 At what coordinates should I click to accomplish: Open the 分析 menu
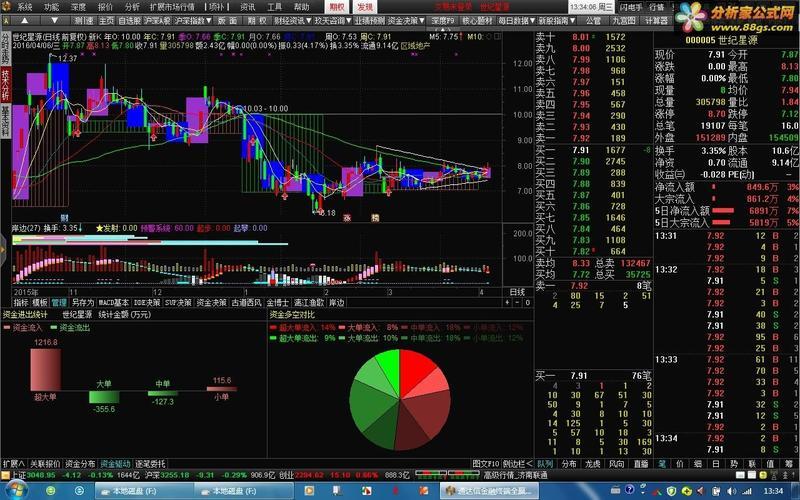point(132,7)
